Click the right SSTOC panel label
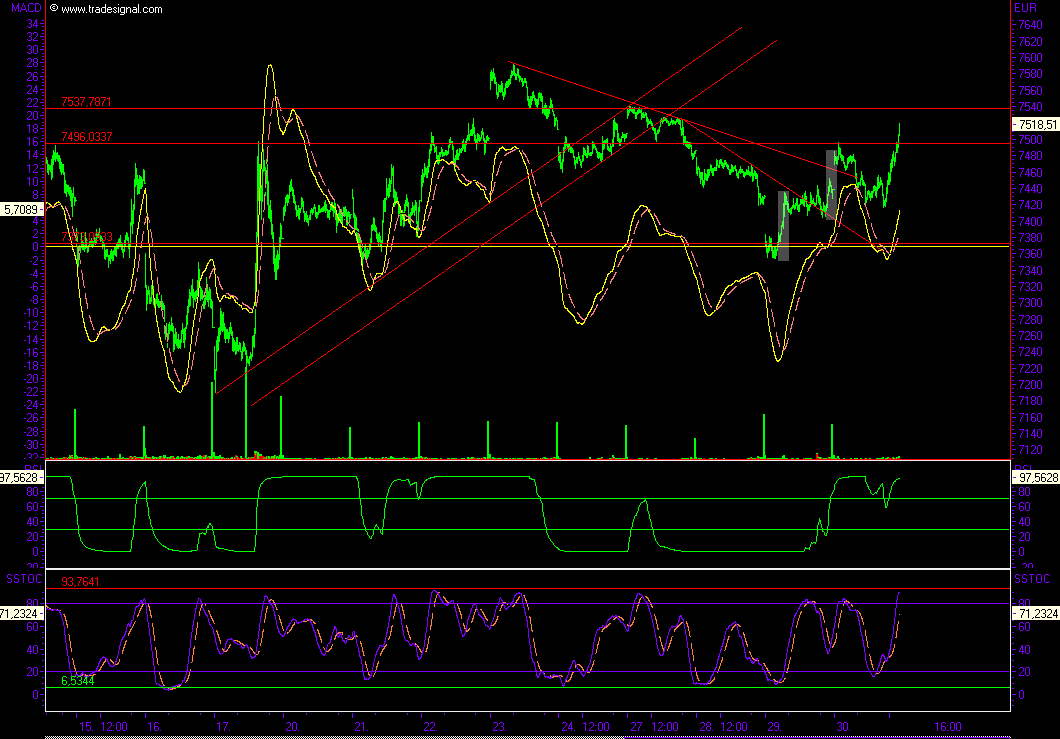1060x739 pixels. 1033,579
